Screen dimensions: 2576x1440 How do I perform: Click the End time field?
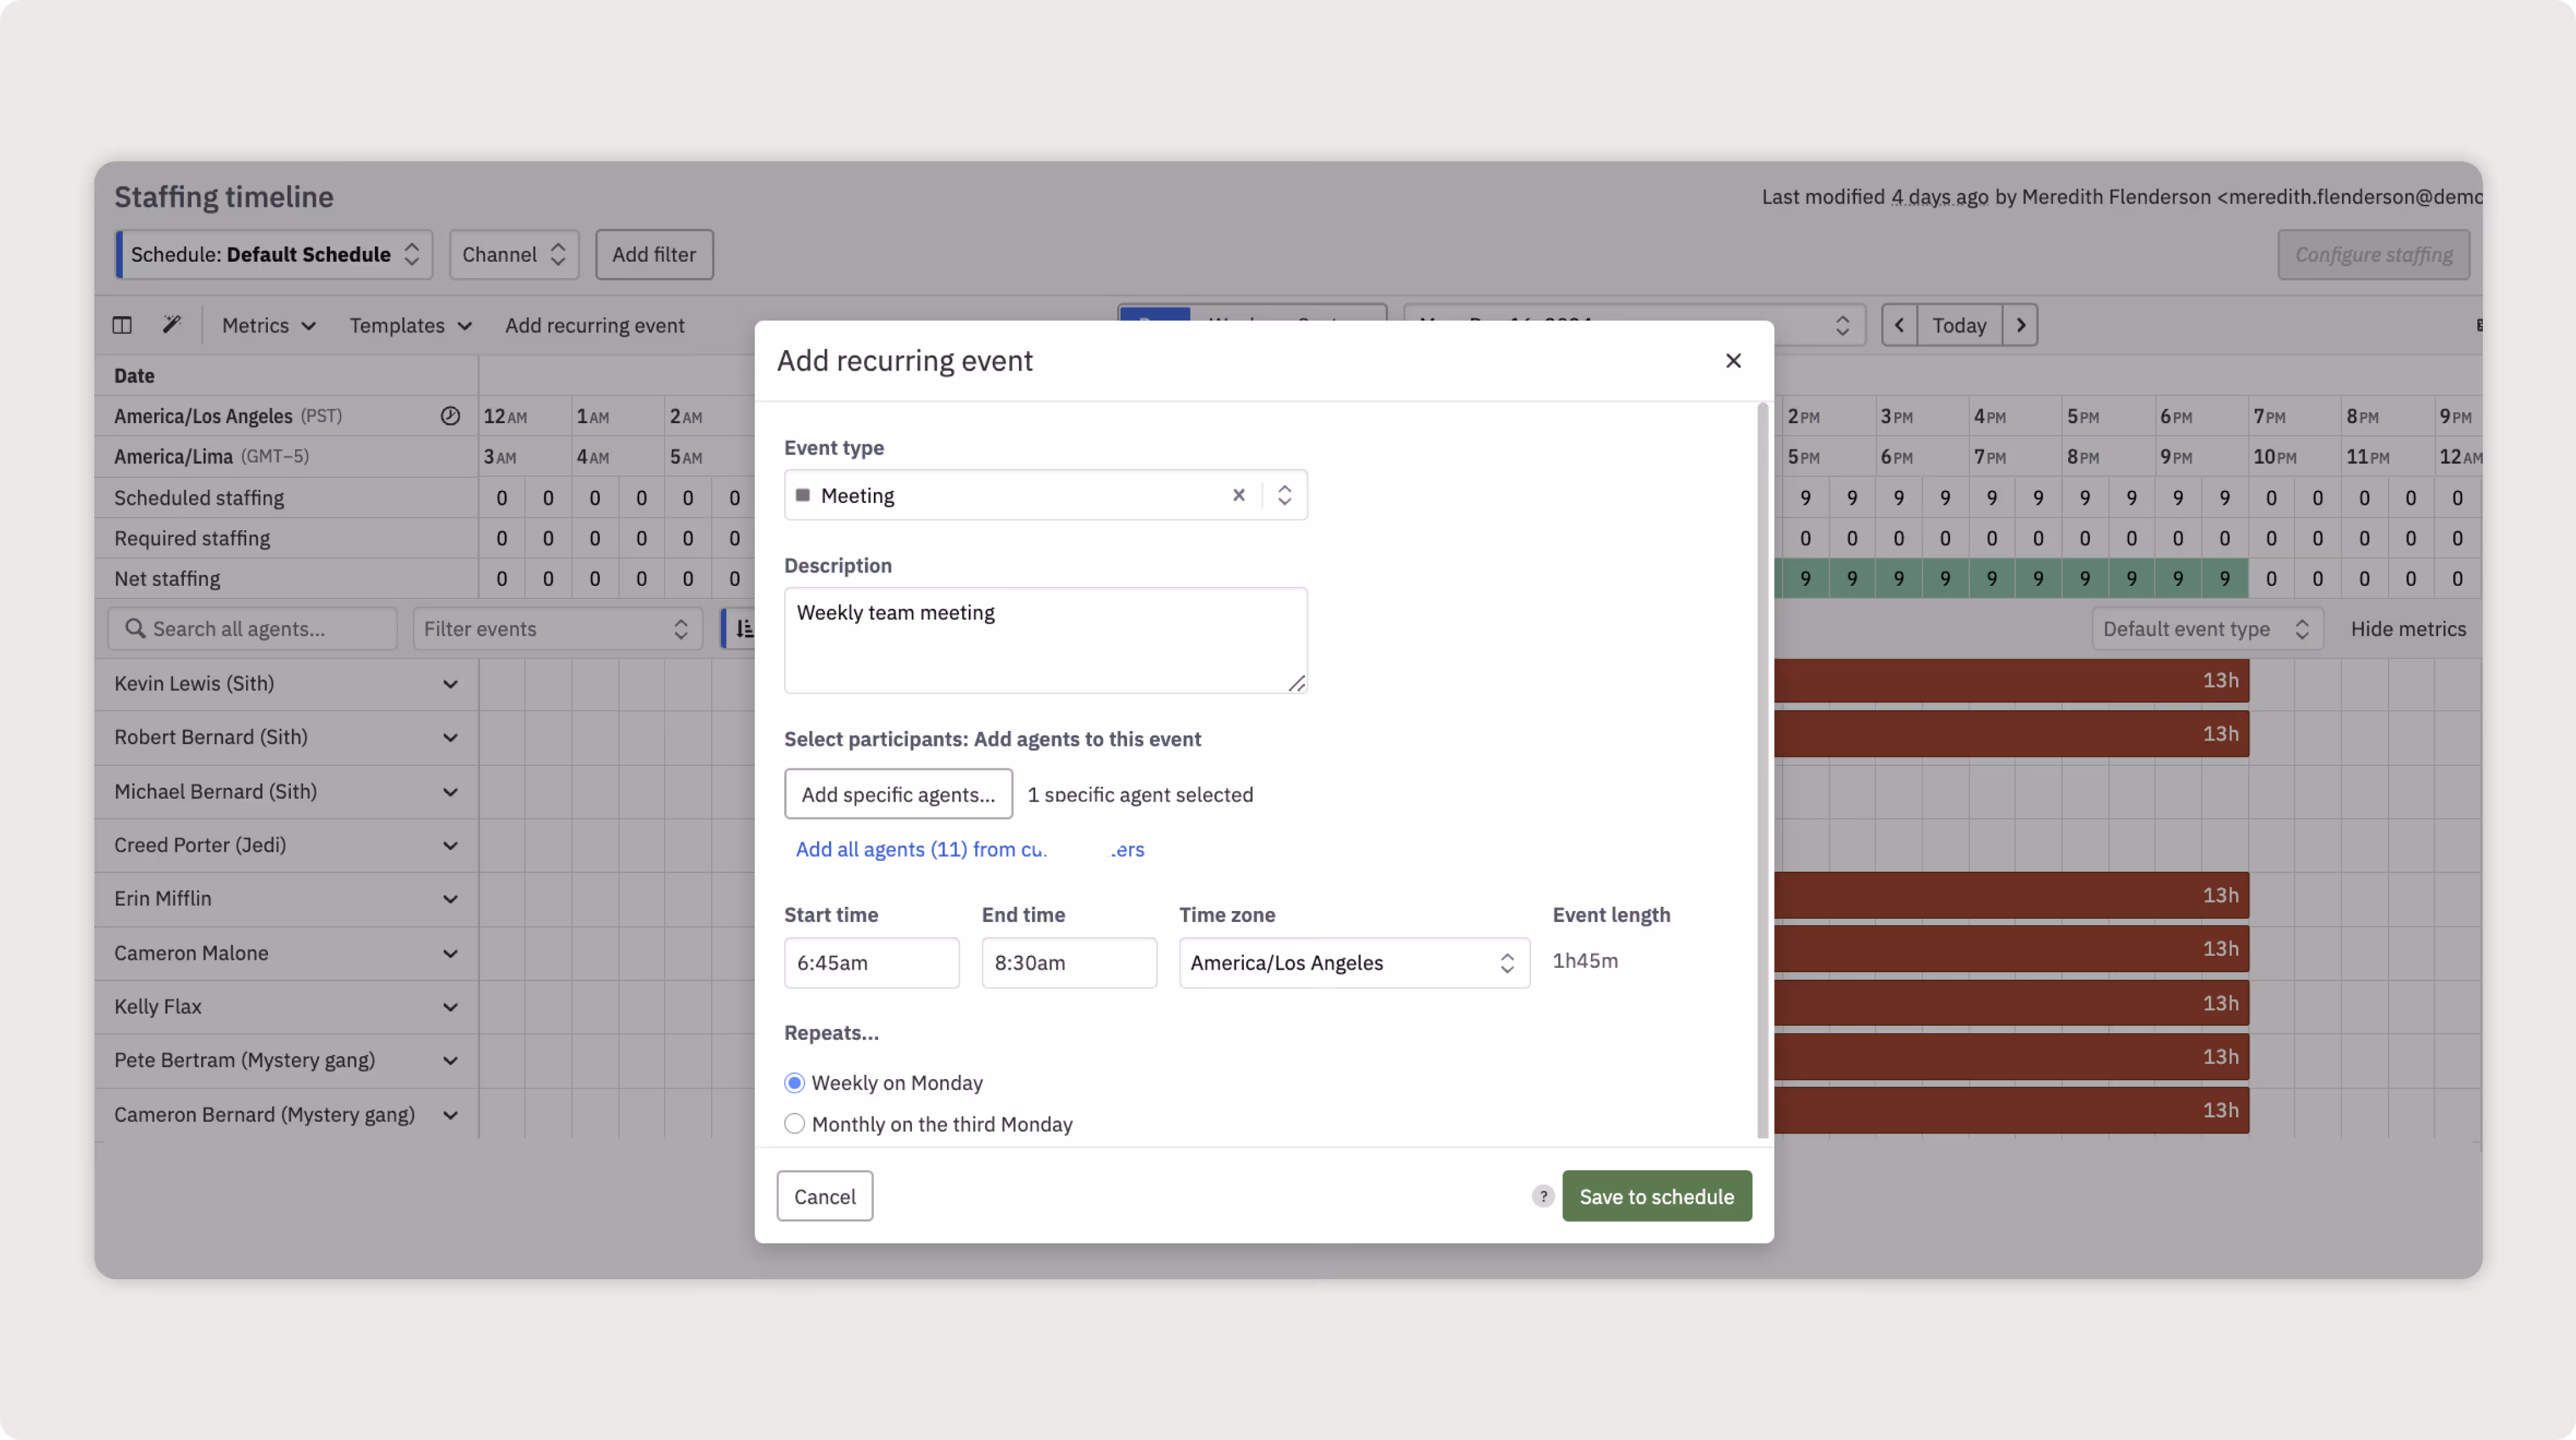coord(1068,962)
